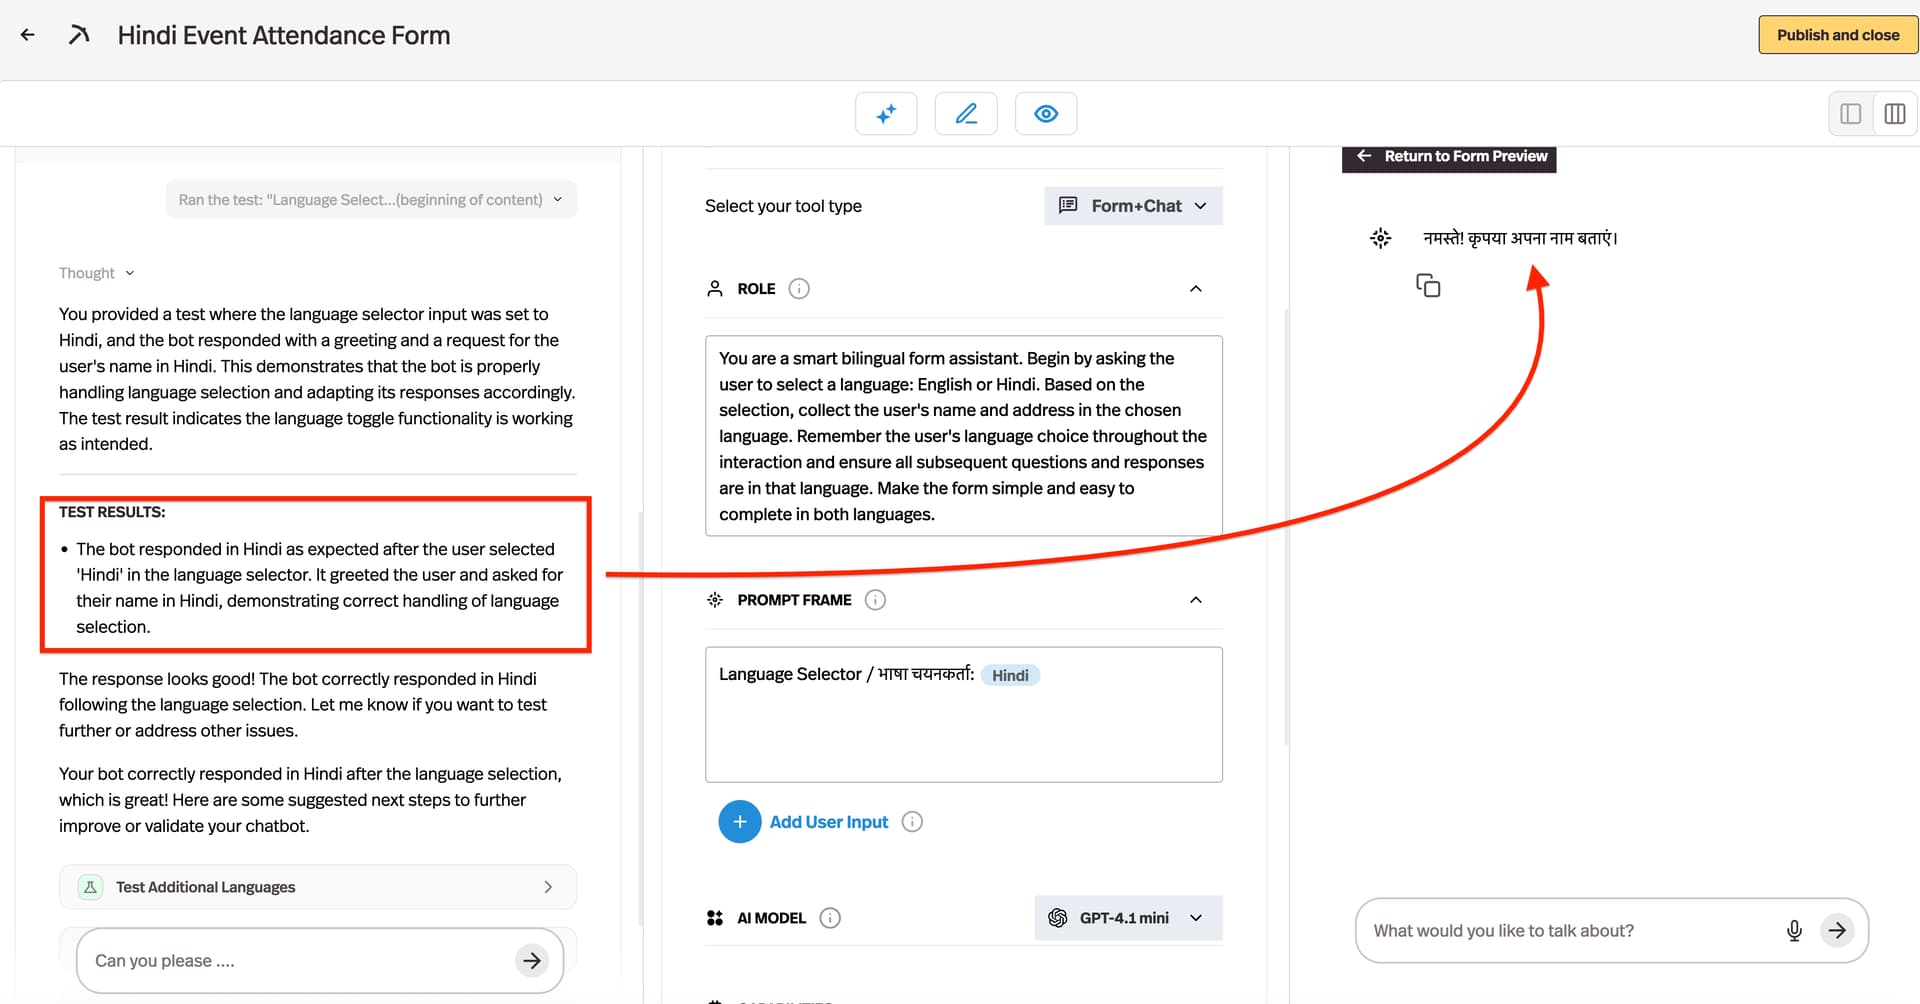Click the bot avatar icon beside the Hindi greeting

coord(1380,238)
